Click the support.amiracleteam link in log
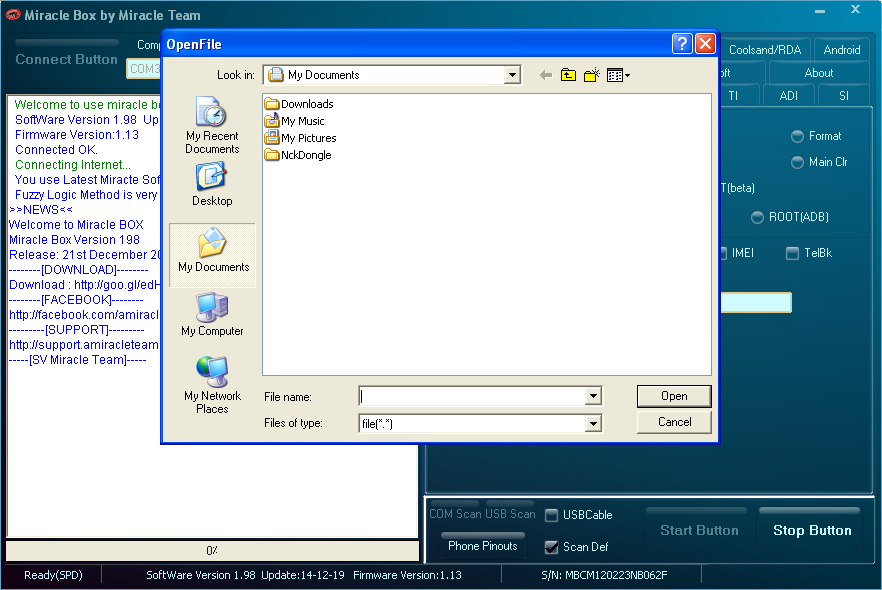 tap(84, 344)
